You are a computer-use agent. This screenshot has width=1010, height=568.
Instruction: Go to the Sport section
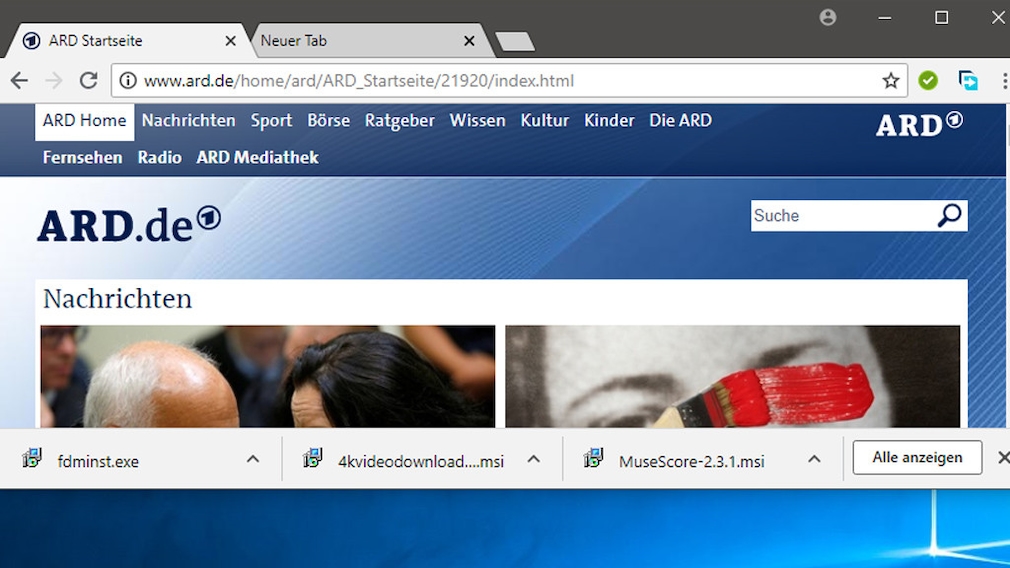pos(271,121)
